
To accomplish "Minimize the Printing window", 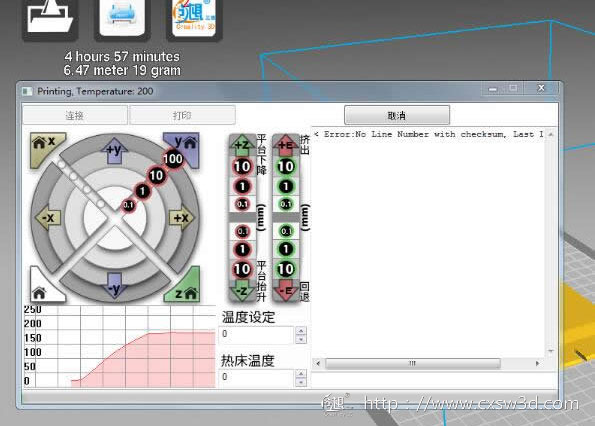I will click(493, 89).
